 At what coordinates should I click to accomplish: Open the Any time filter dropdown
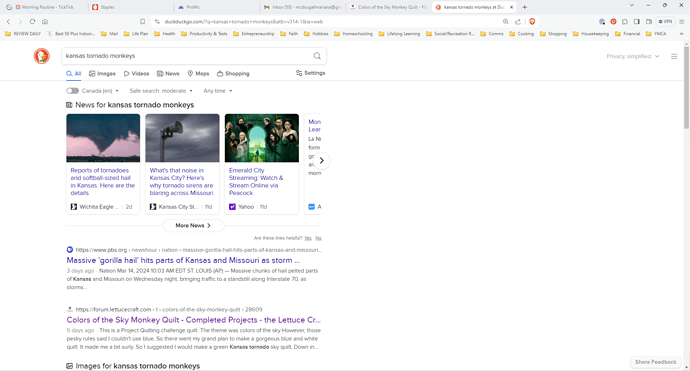(x=218, y=91)
